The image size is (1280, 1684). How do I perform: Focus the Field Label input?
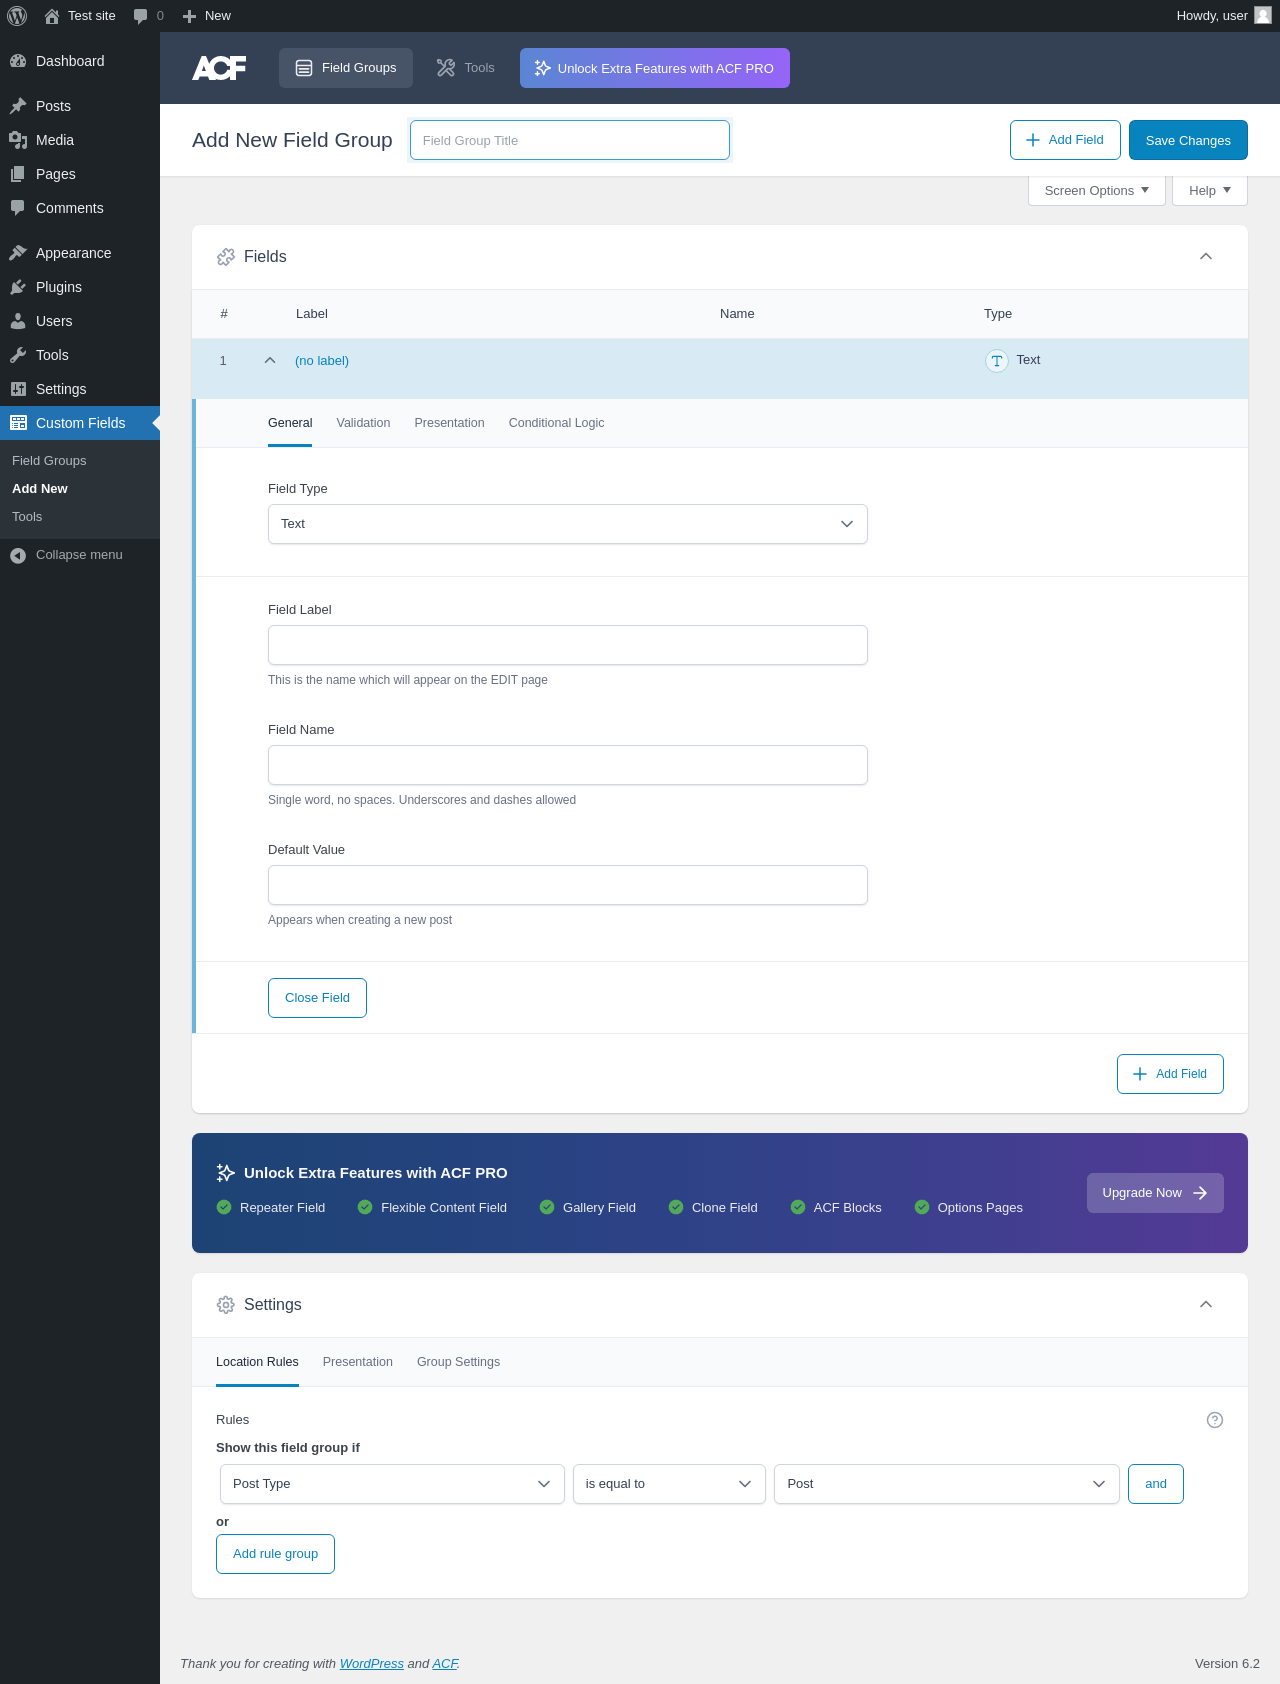click(x=568, y=645)
